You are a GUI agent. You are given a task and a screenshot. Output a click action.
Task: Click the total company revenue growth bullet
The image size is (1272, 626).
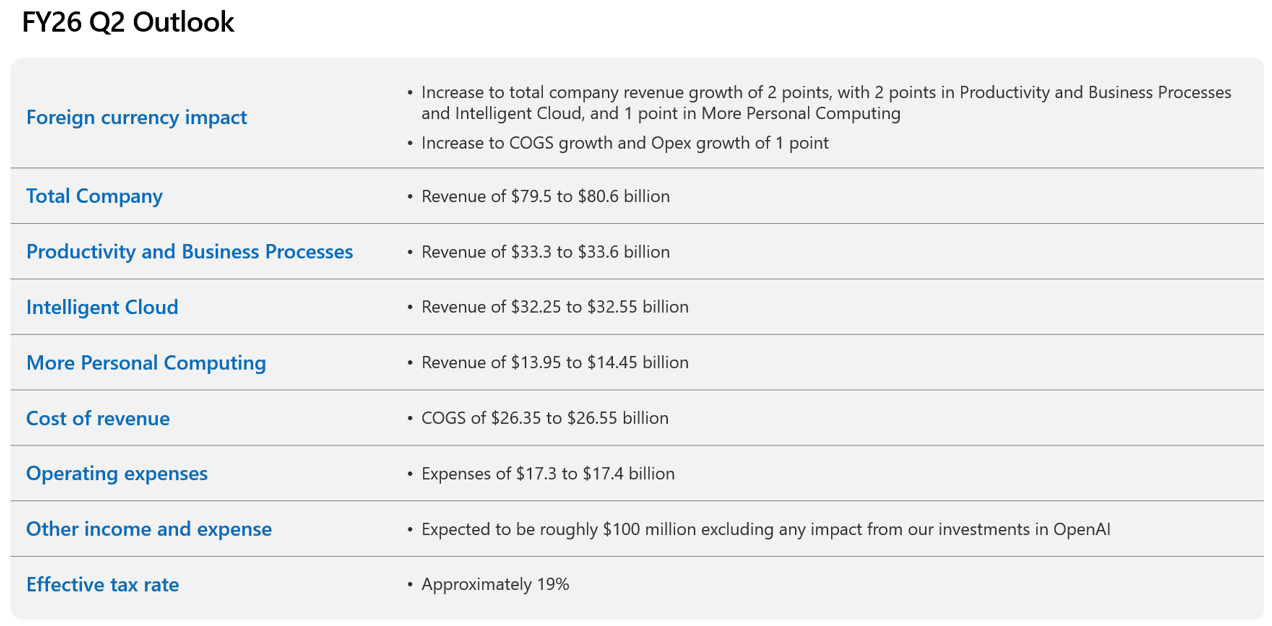coord(825,102)
